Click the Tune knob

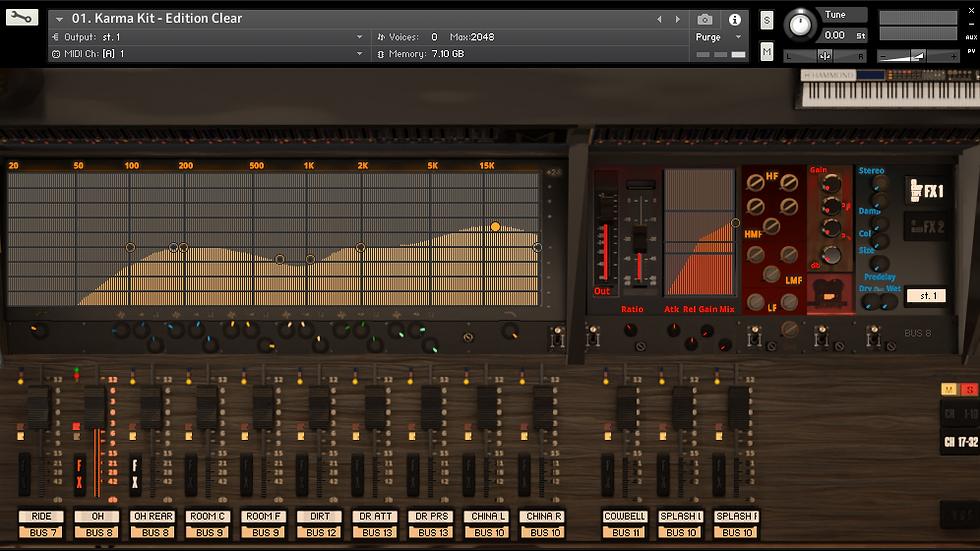(x=800, y=25)
